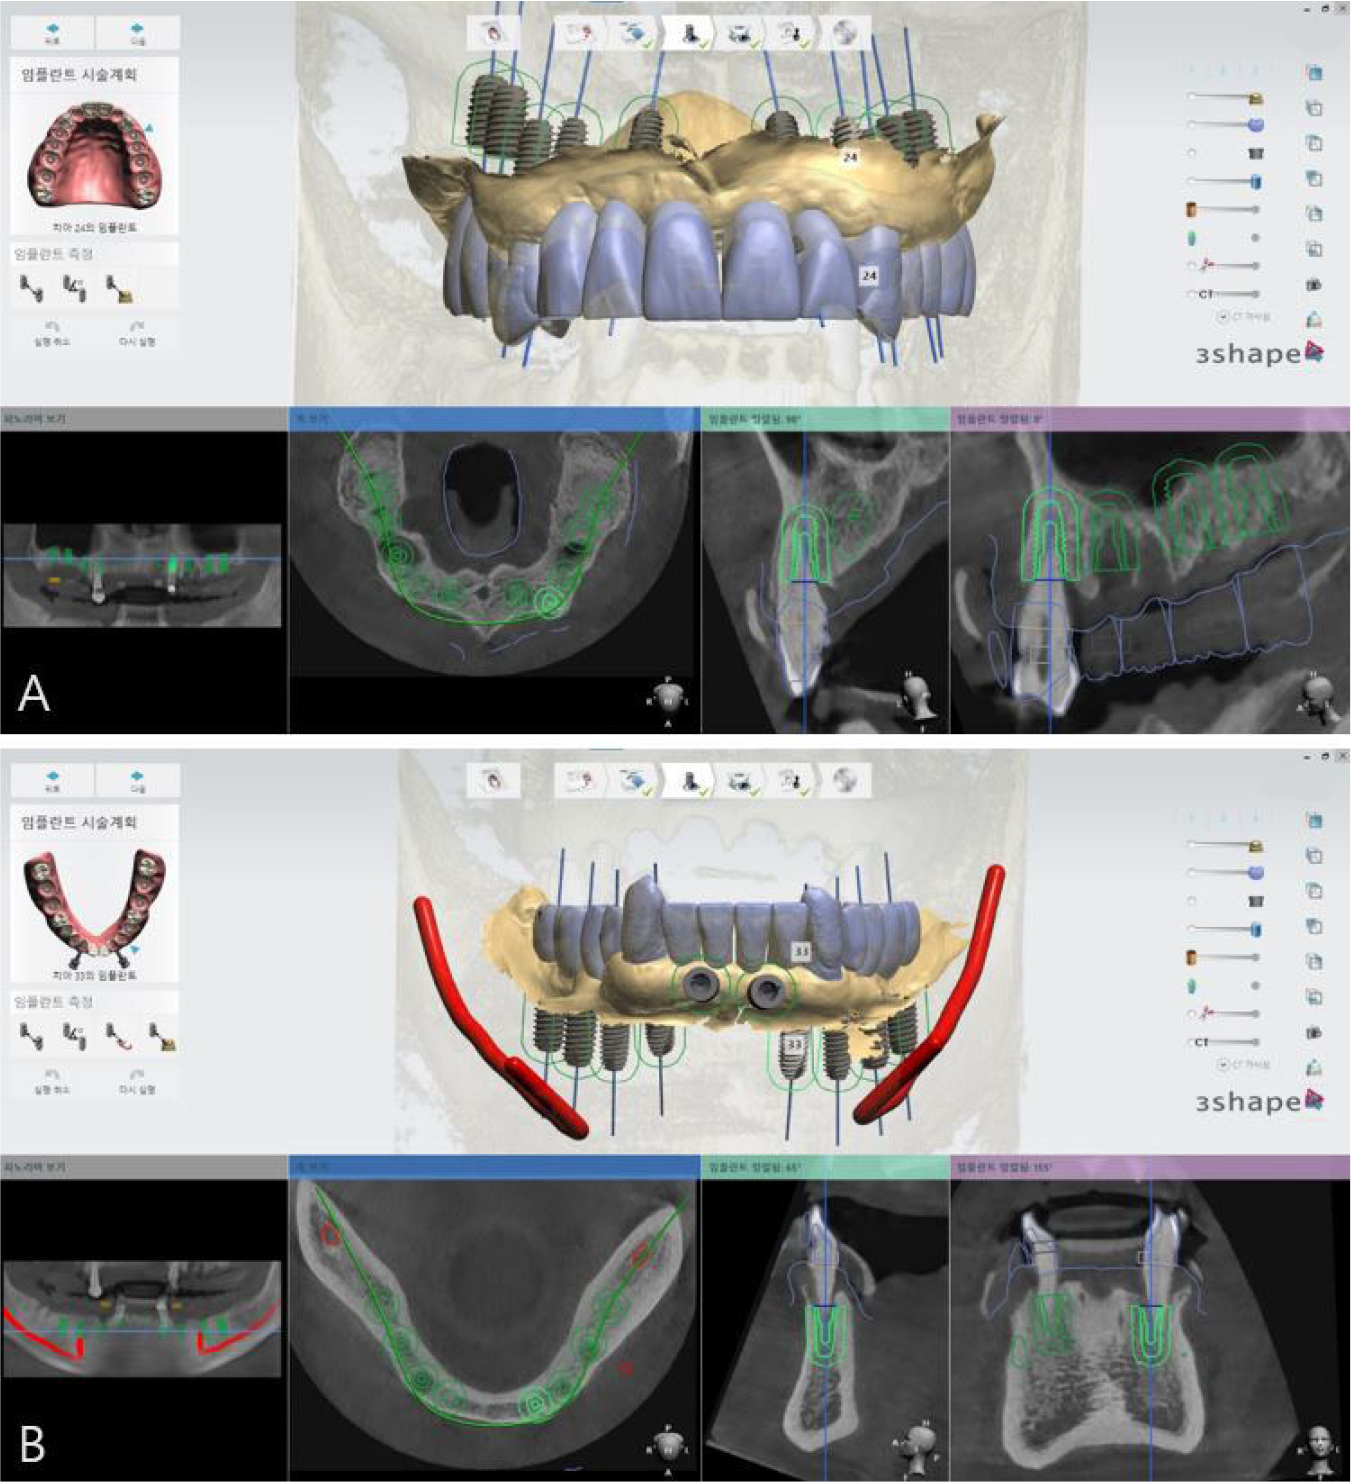The height and width of the screenshot is (1482, 1351).
Task: Select the red nerve measurement tool in the lower-jaw window
Action: [118, 1037]
